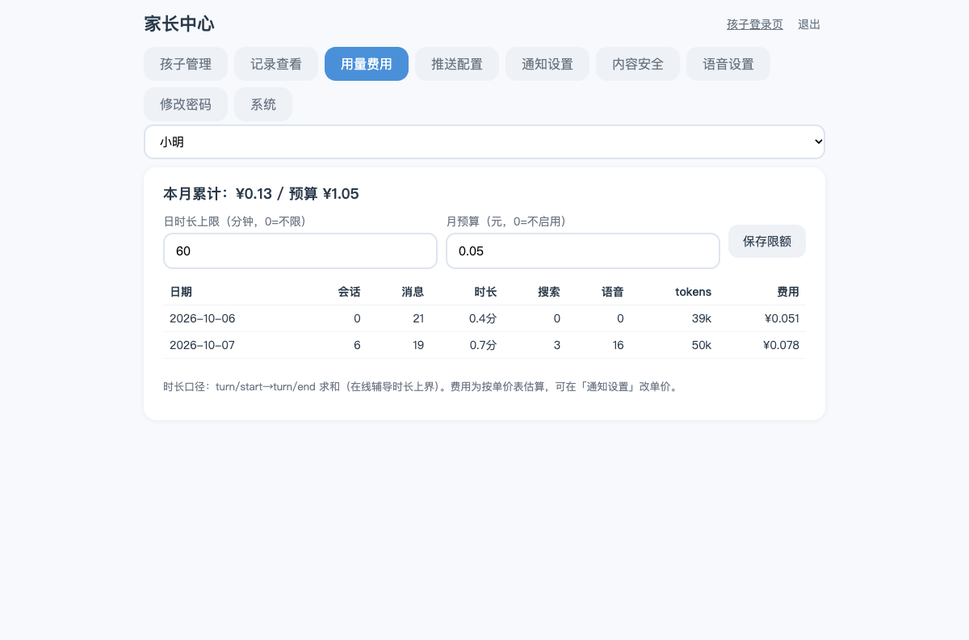Click the 本月累计 ¥0.13 summary text
The height and width of the screenshot is (640, 969).
click(261, 194)
